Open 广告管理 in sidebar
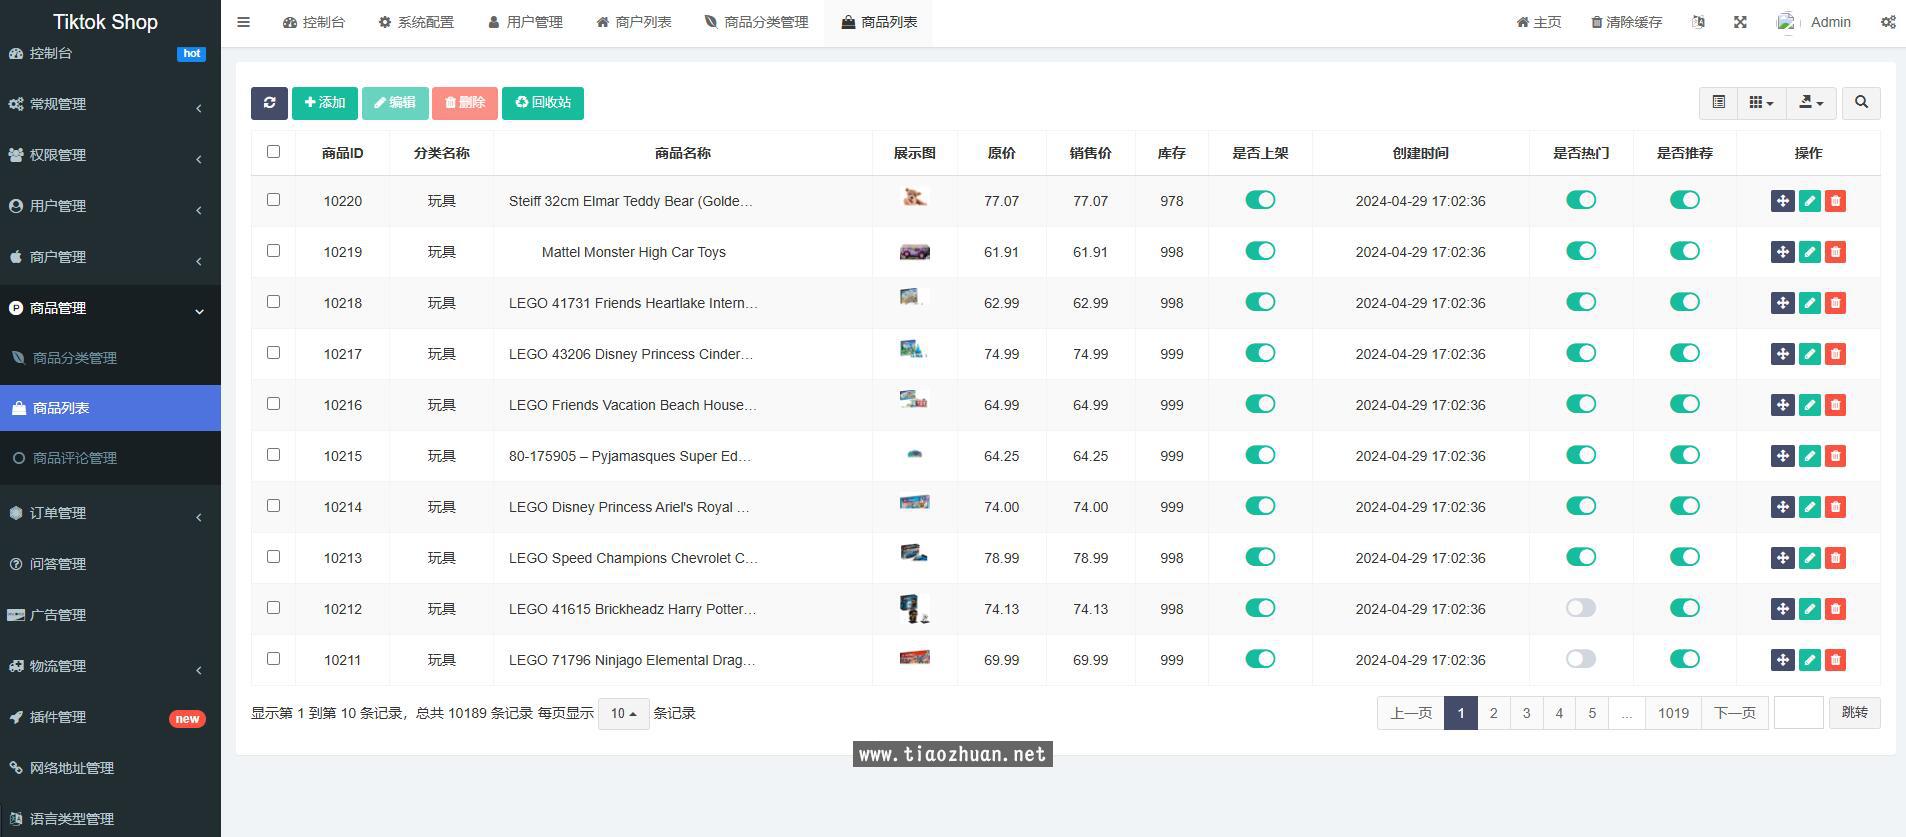The image size is (1906, 837). (110, 615)
